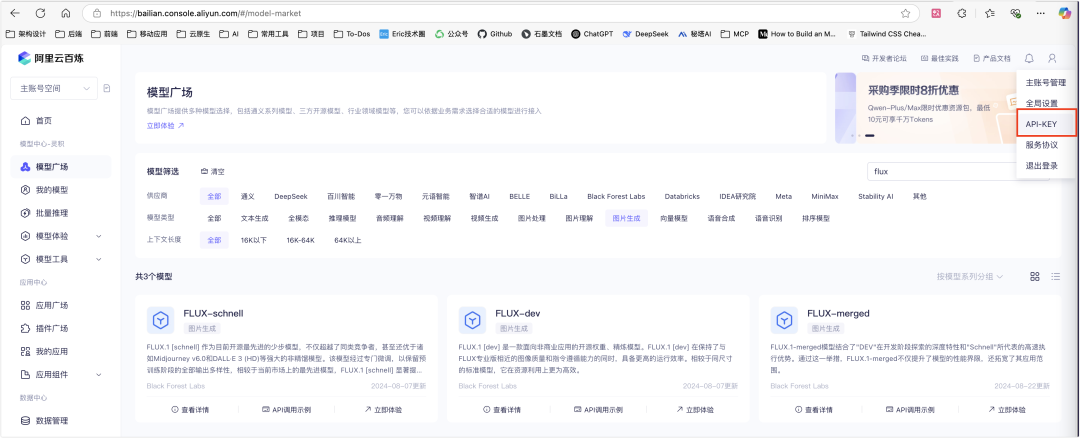
Task: Open API调用示例 for FLUX-dev
Action: point(598,409)
